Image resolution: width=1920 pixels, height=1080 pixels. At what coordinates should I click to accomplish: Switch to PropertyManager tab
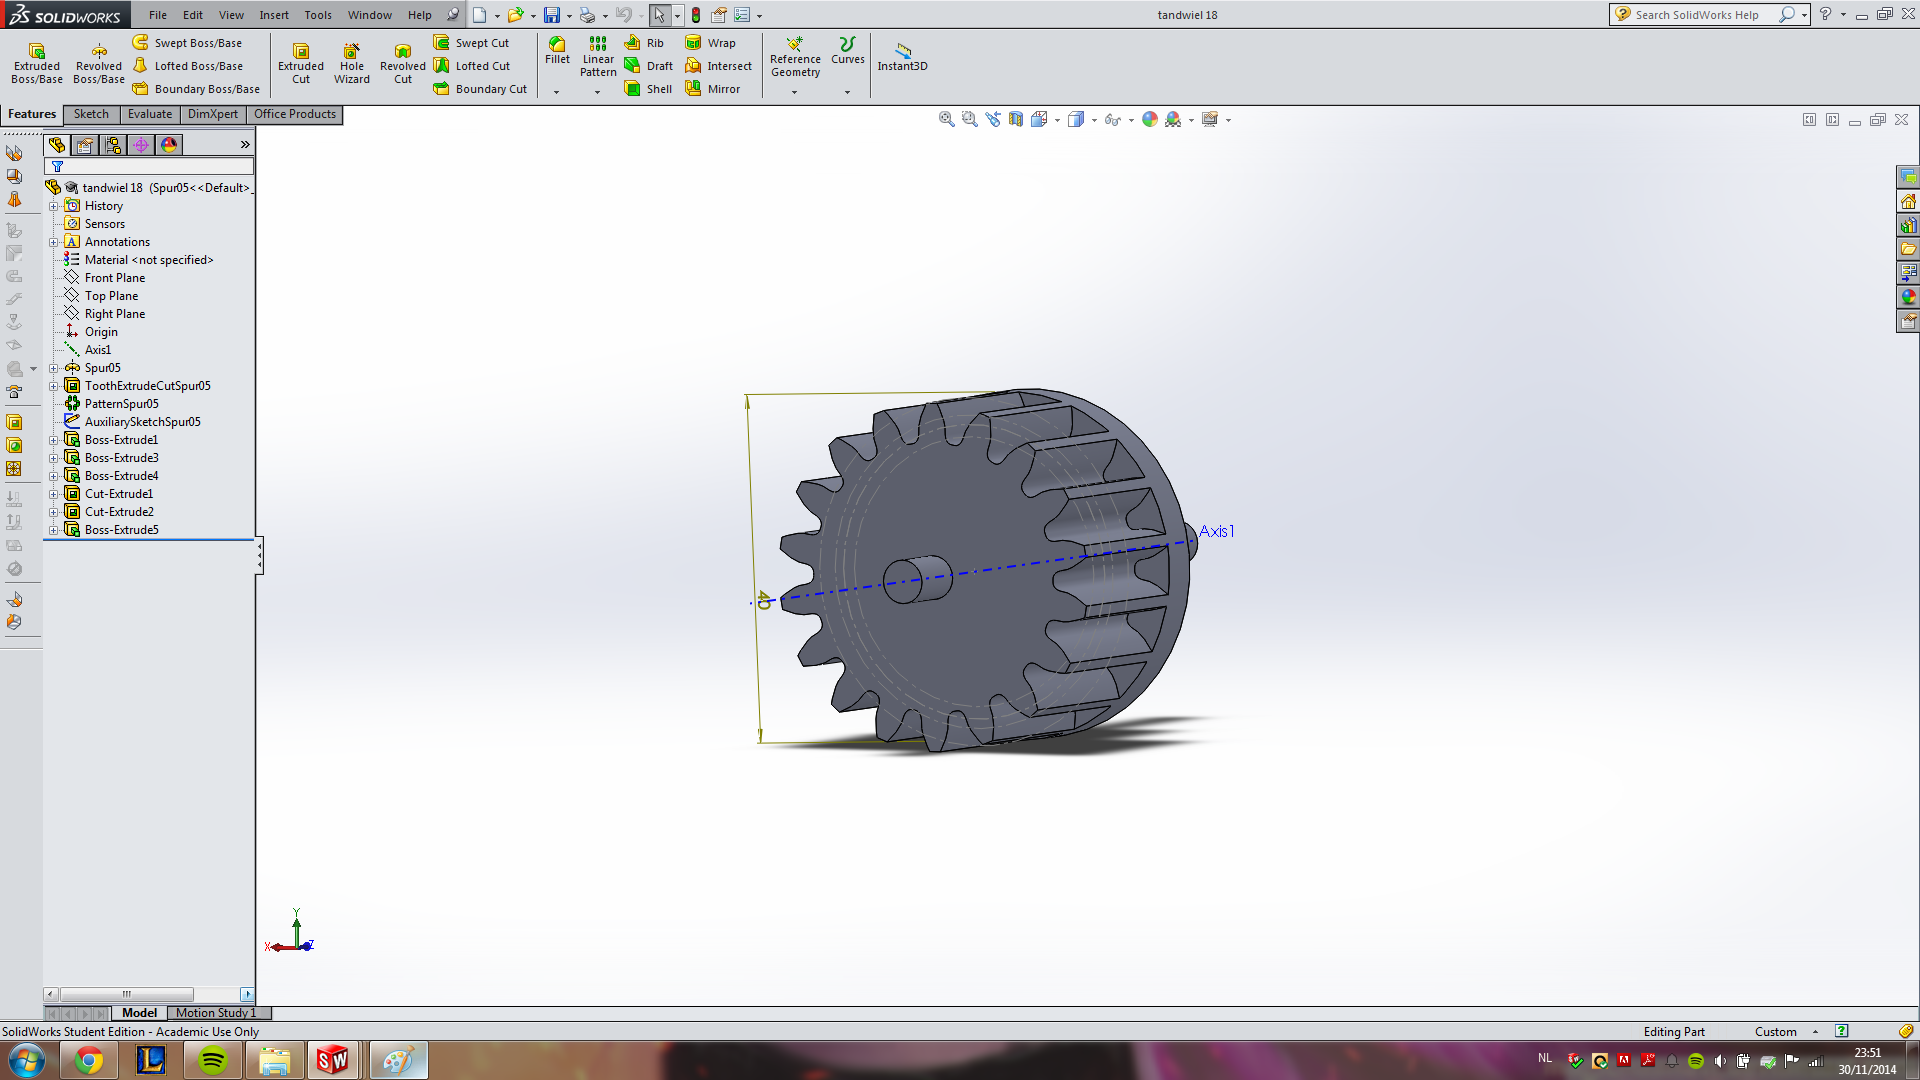85,145
